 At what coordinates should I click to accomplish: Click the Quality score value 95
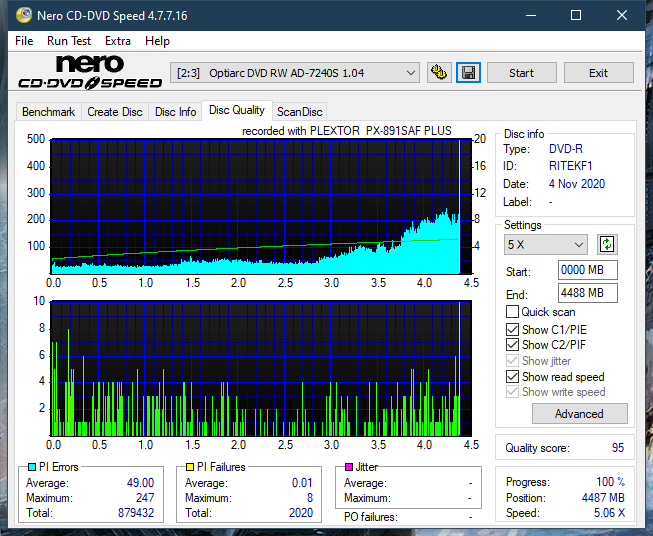(618, 448)
